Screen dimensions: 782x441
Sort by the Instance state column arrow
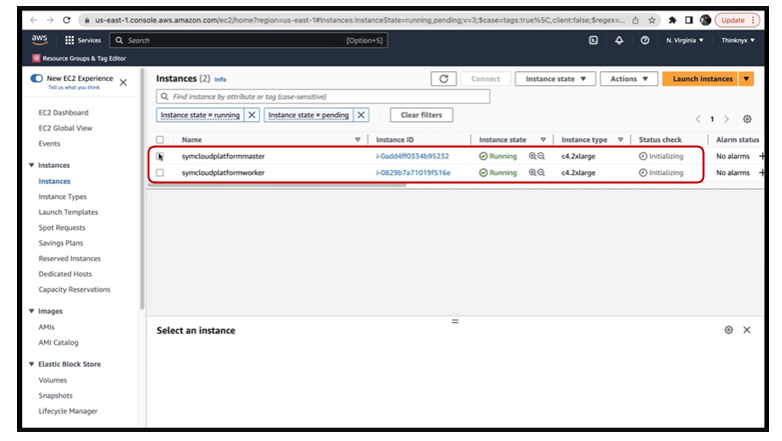pyautogui.click(x=543, y=140)
